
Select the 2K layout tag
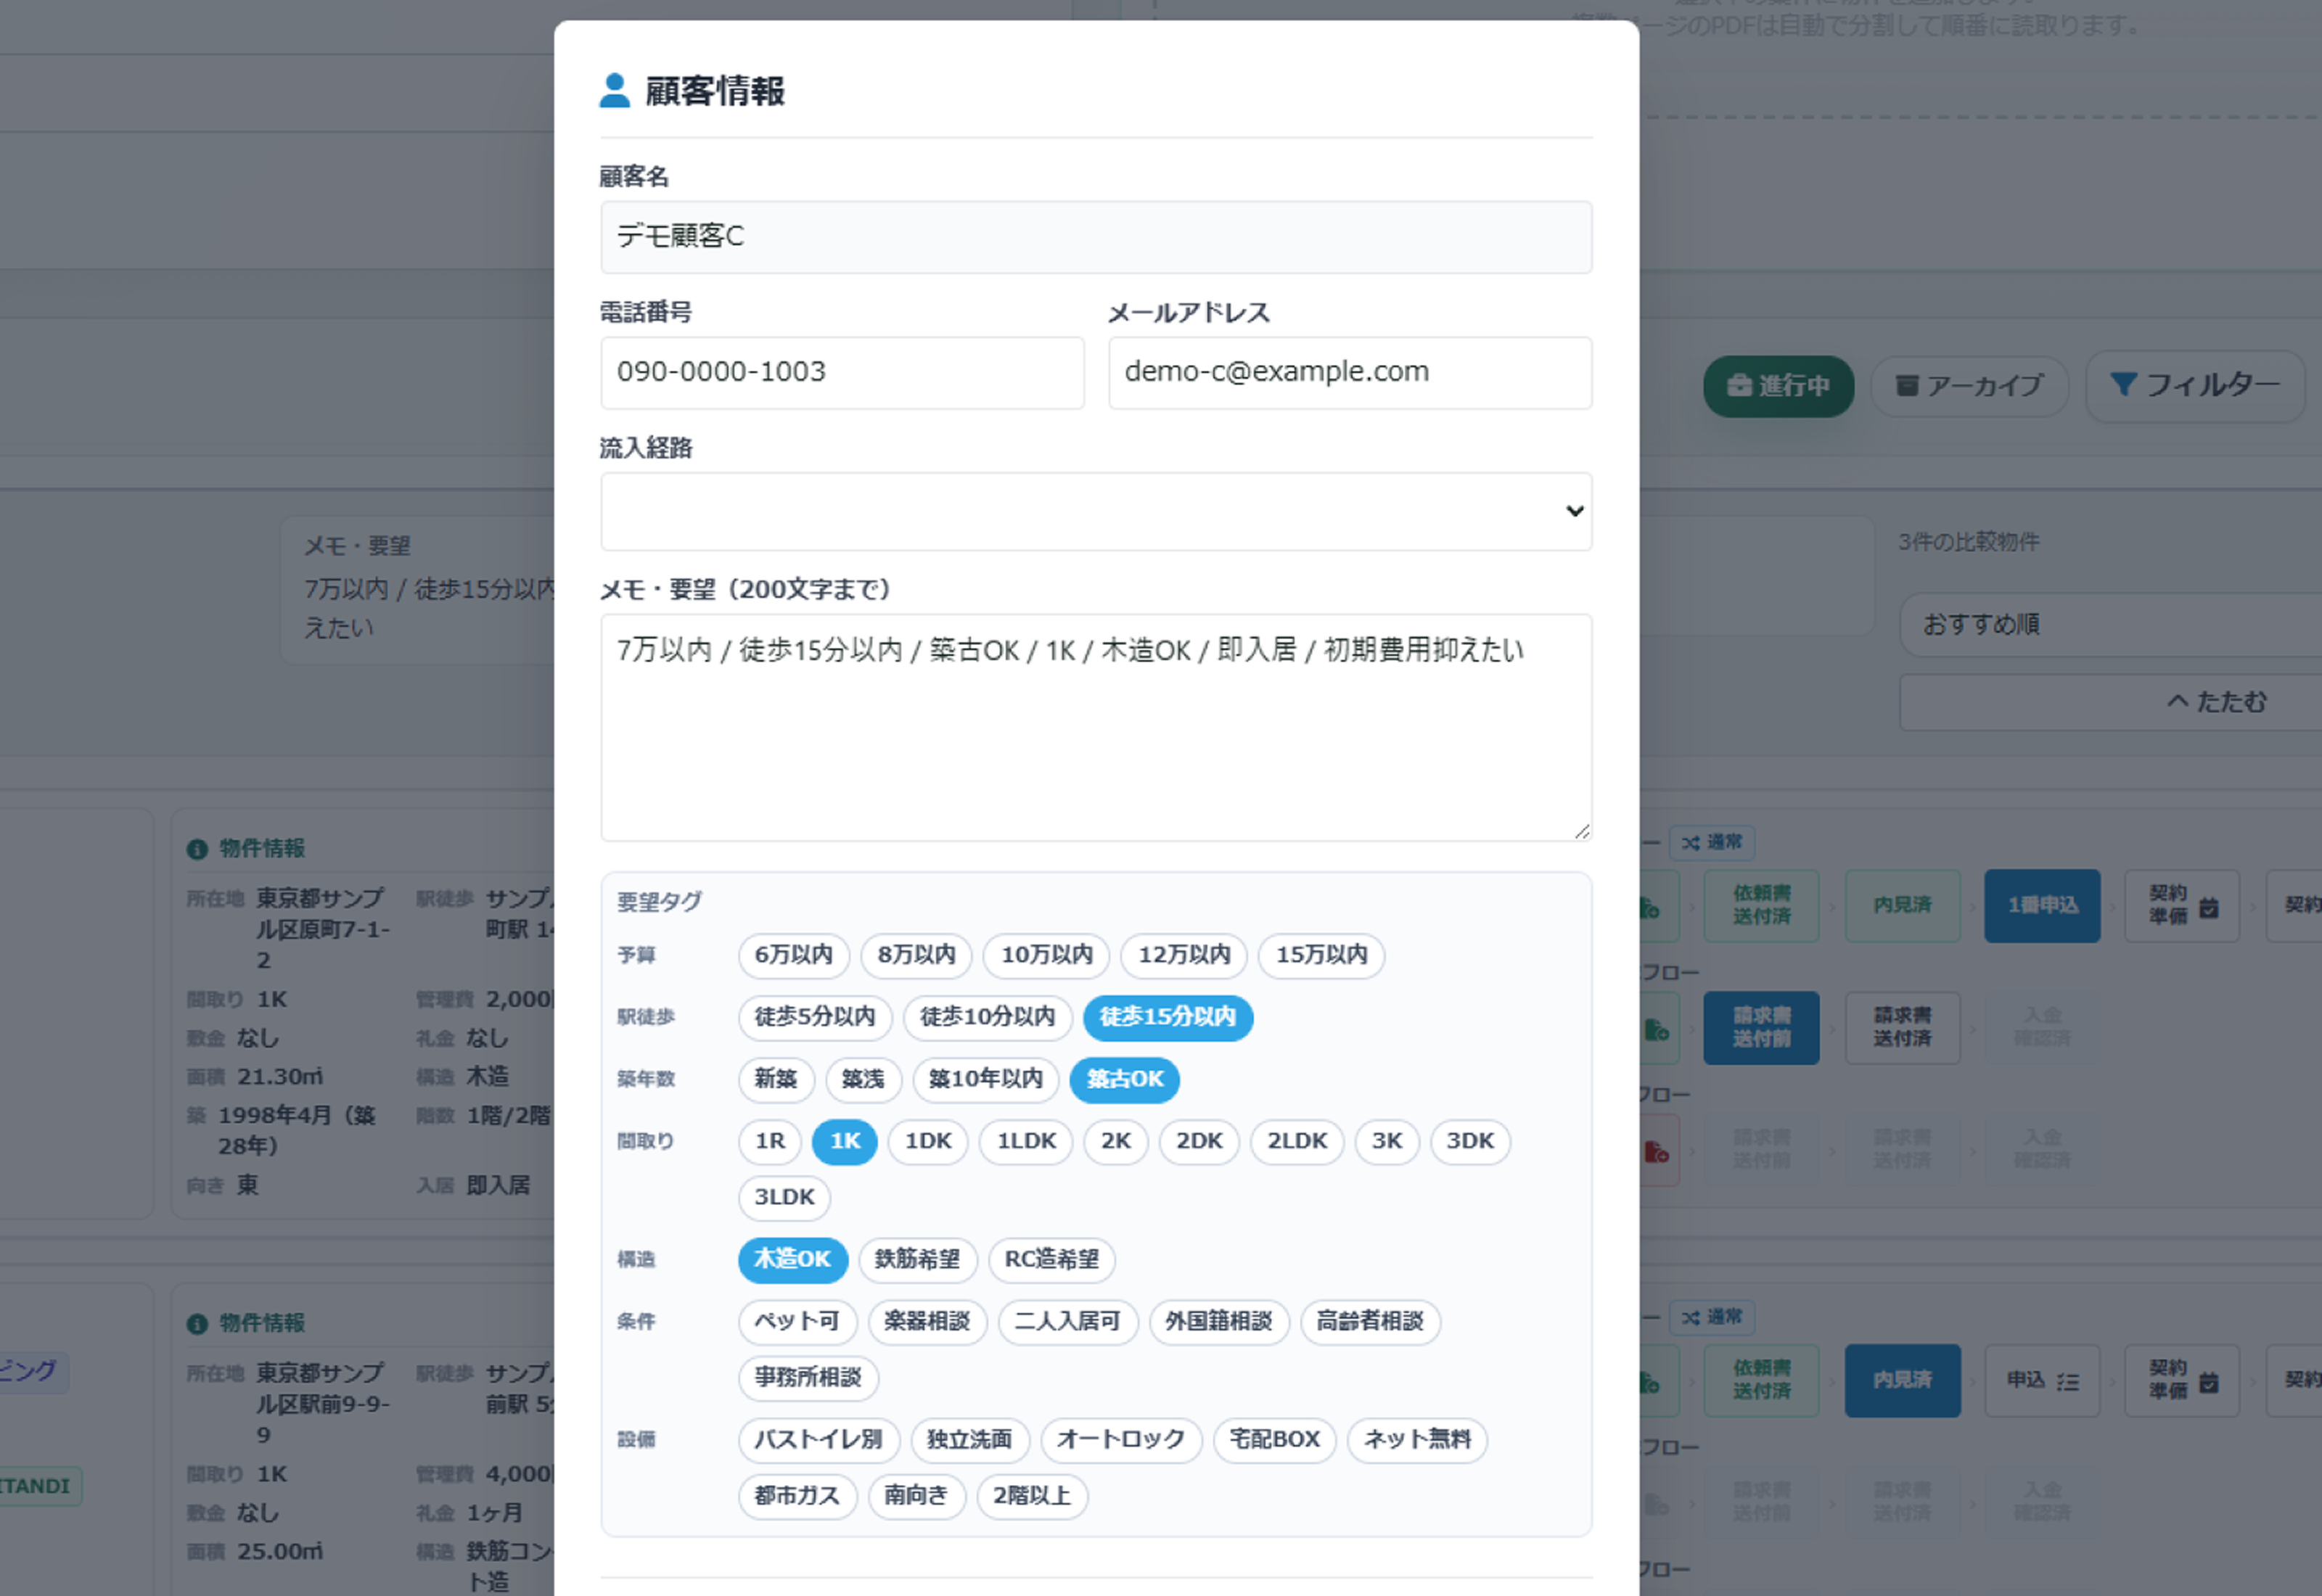1116,1141
